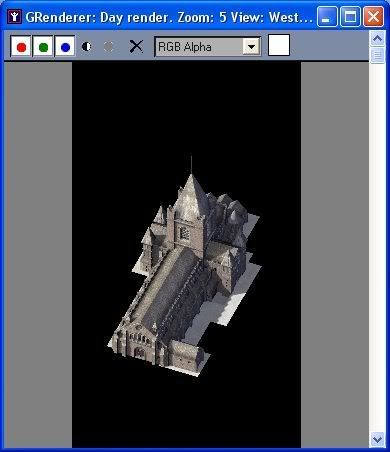Click the white color swatch in toolbar
The width and height of the screenshot is (390, 452).
(x=279, y=45)
